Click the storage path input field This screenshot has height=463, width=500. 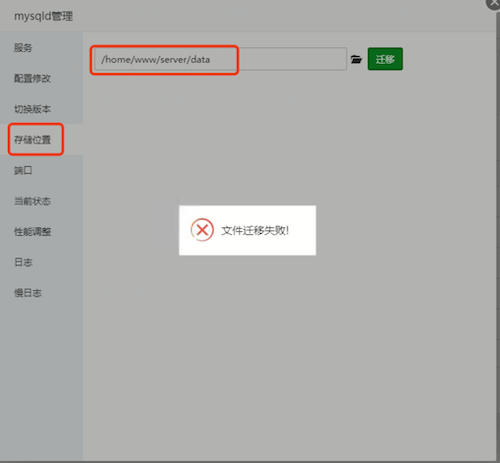(220, 59)
